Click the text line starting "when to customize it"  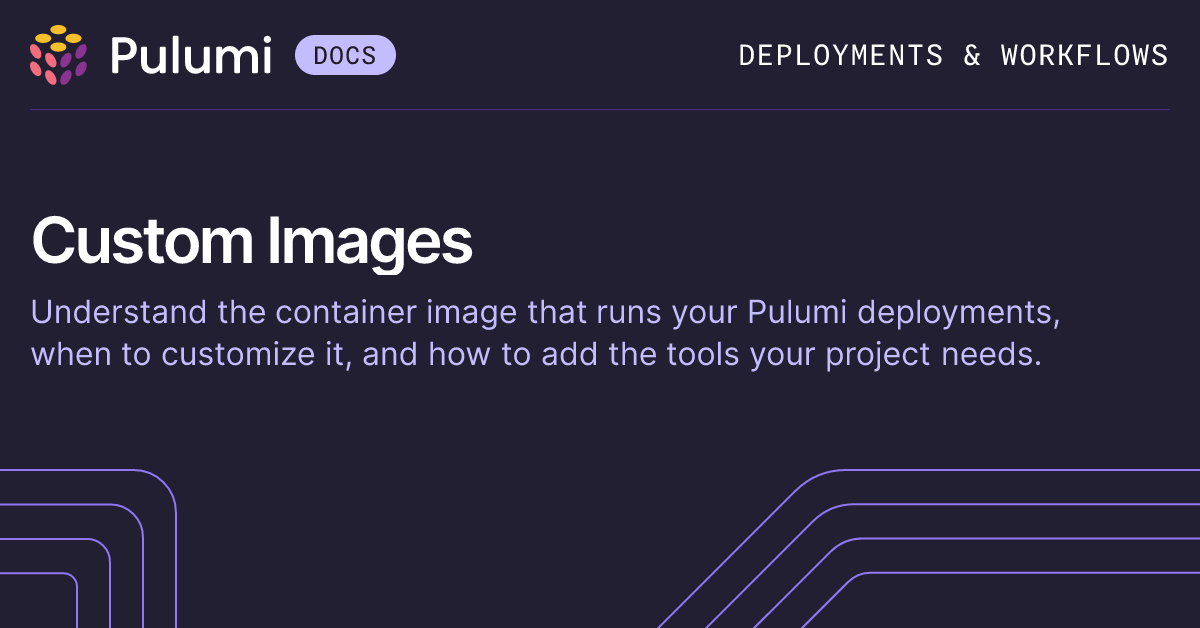point(537,354)
